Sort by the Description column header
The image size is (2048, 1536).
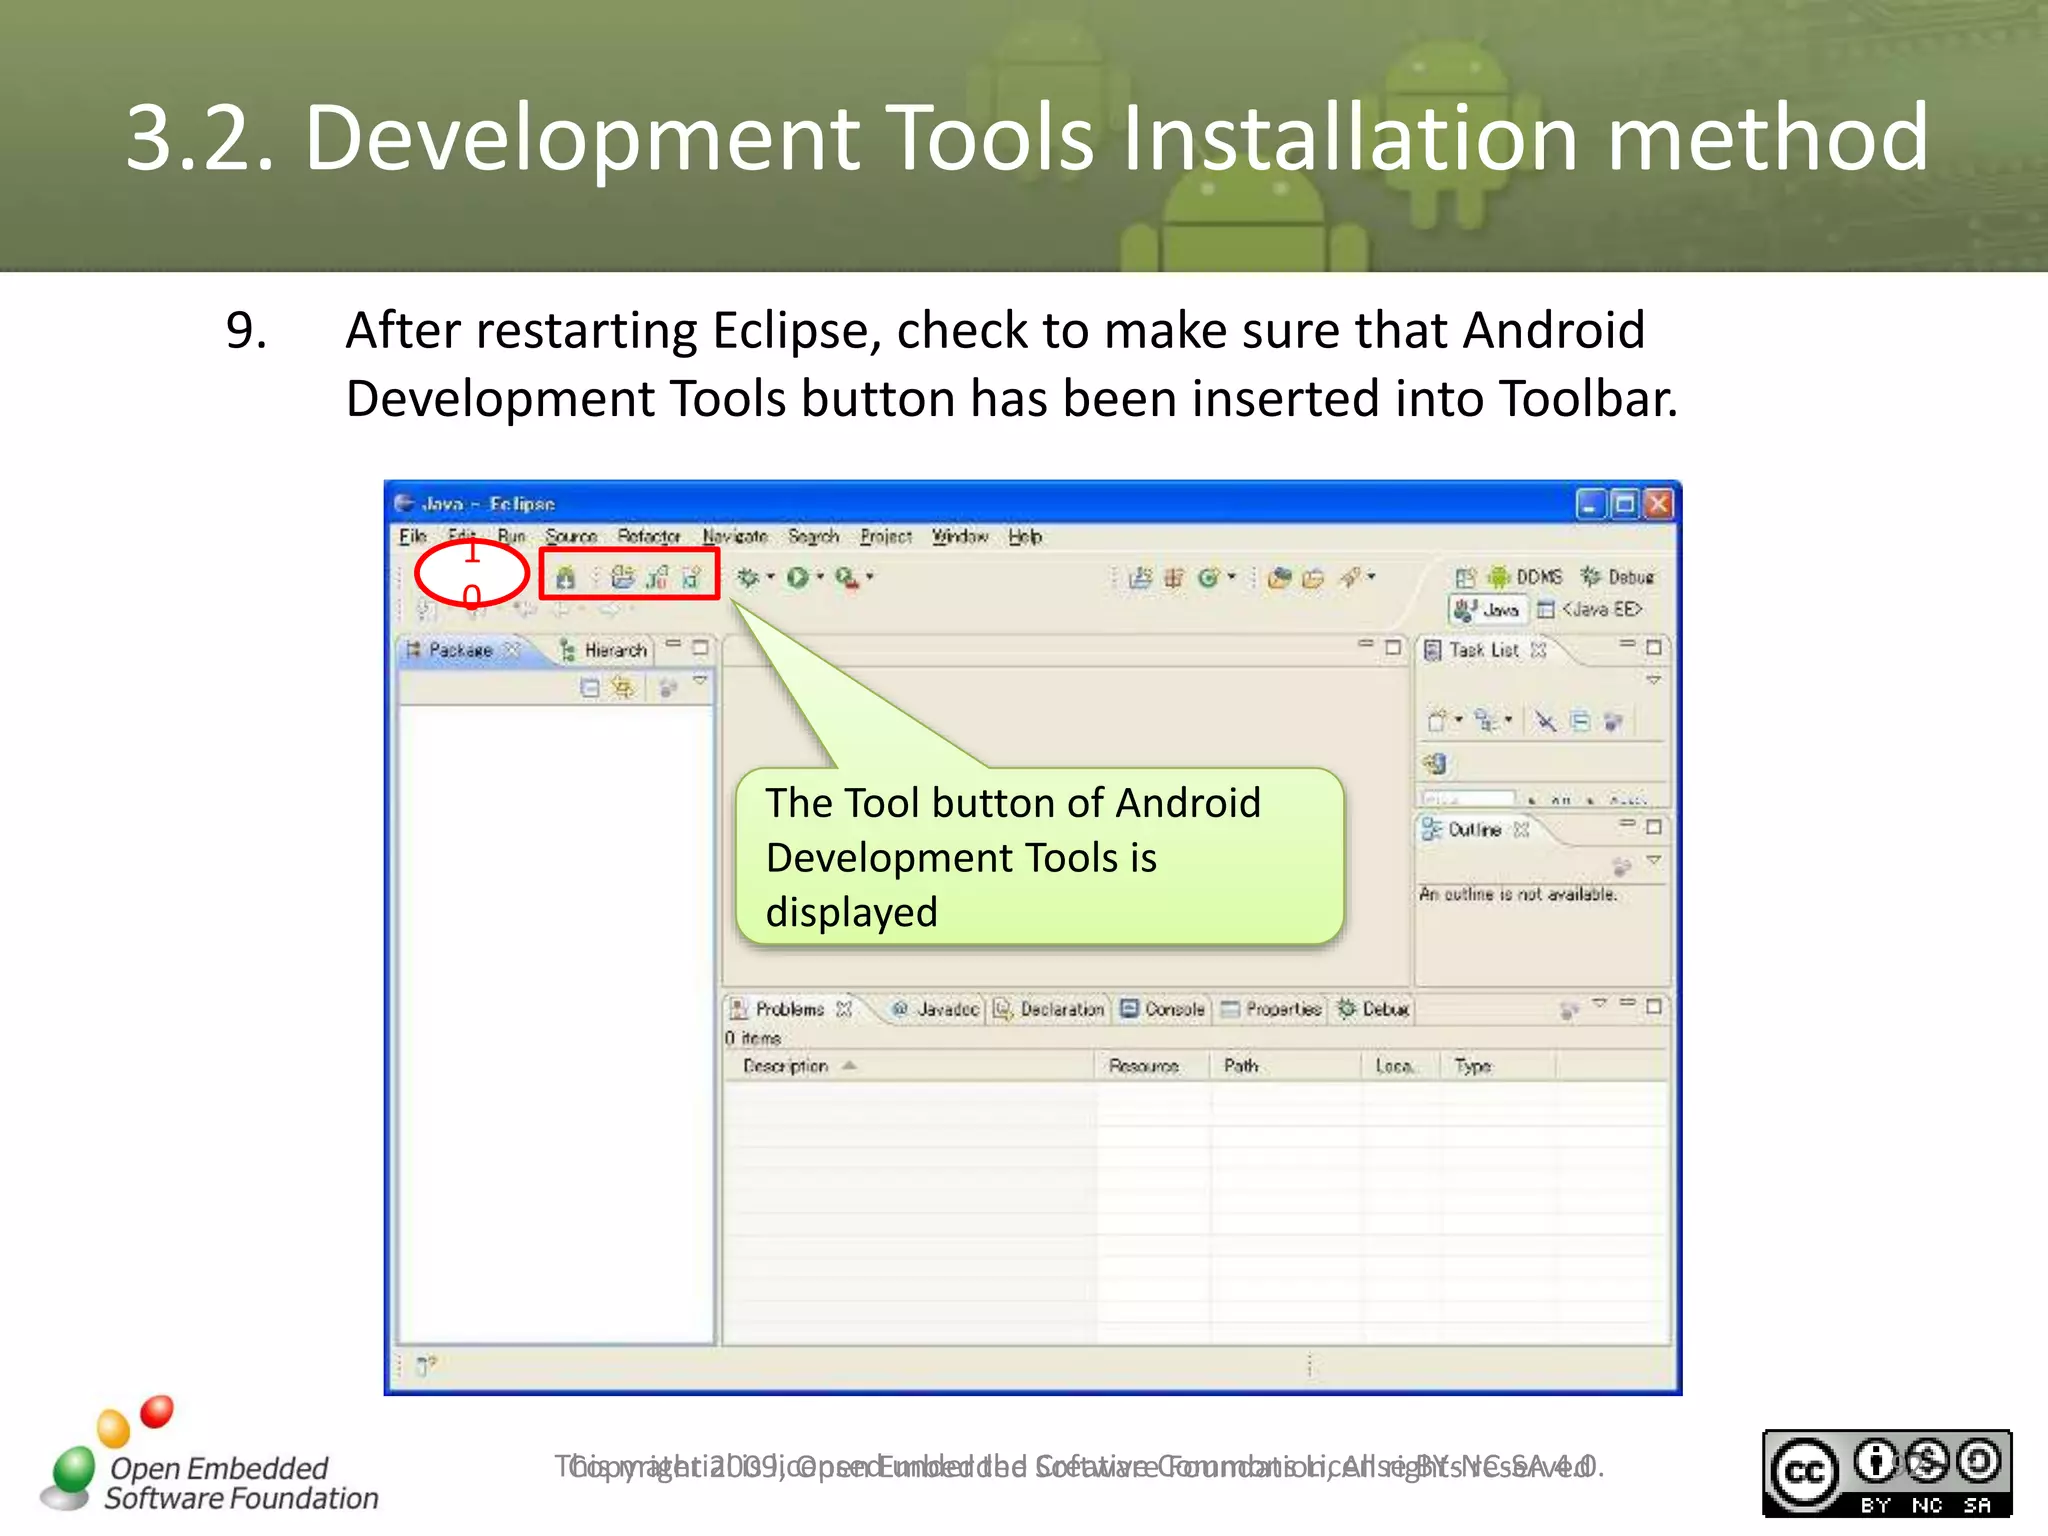pos(909,1066)
